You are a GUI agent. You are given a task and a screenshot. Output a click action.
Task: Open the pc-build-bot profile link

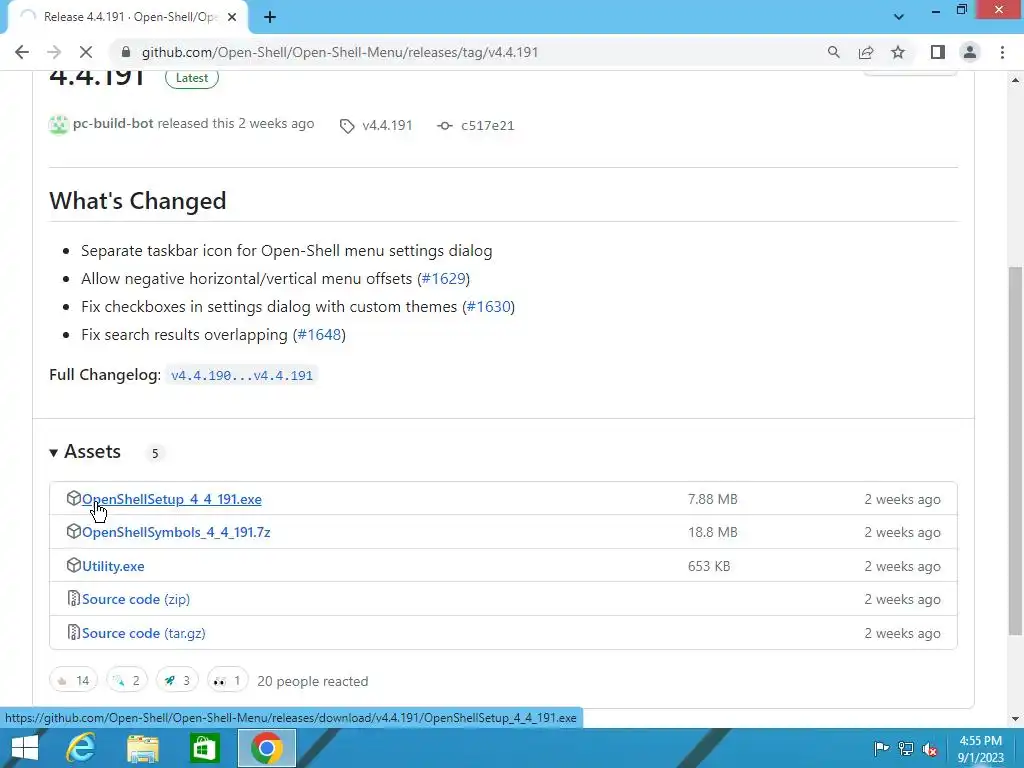coord(113,123)
